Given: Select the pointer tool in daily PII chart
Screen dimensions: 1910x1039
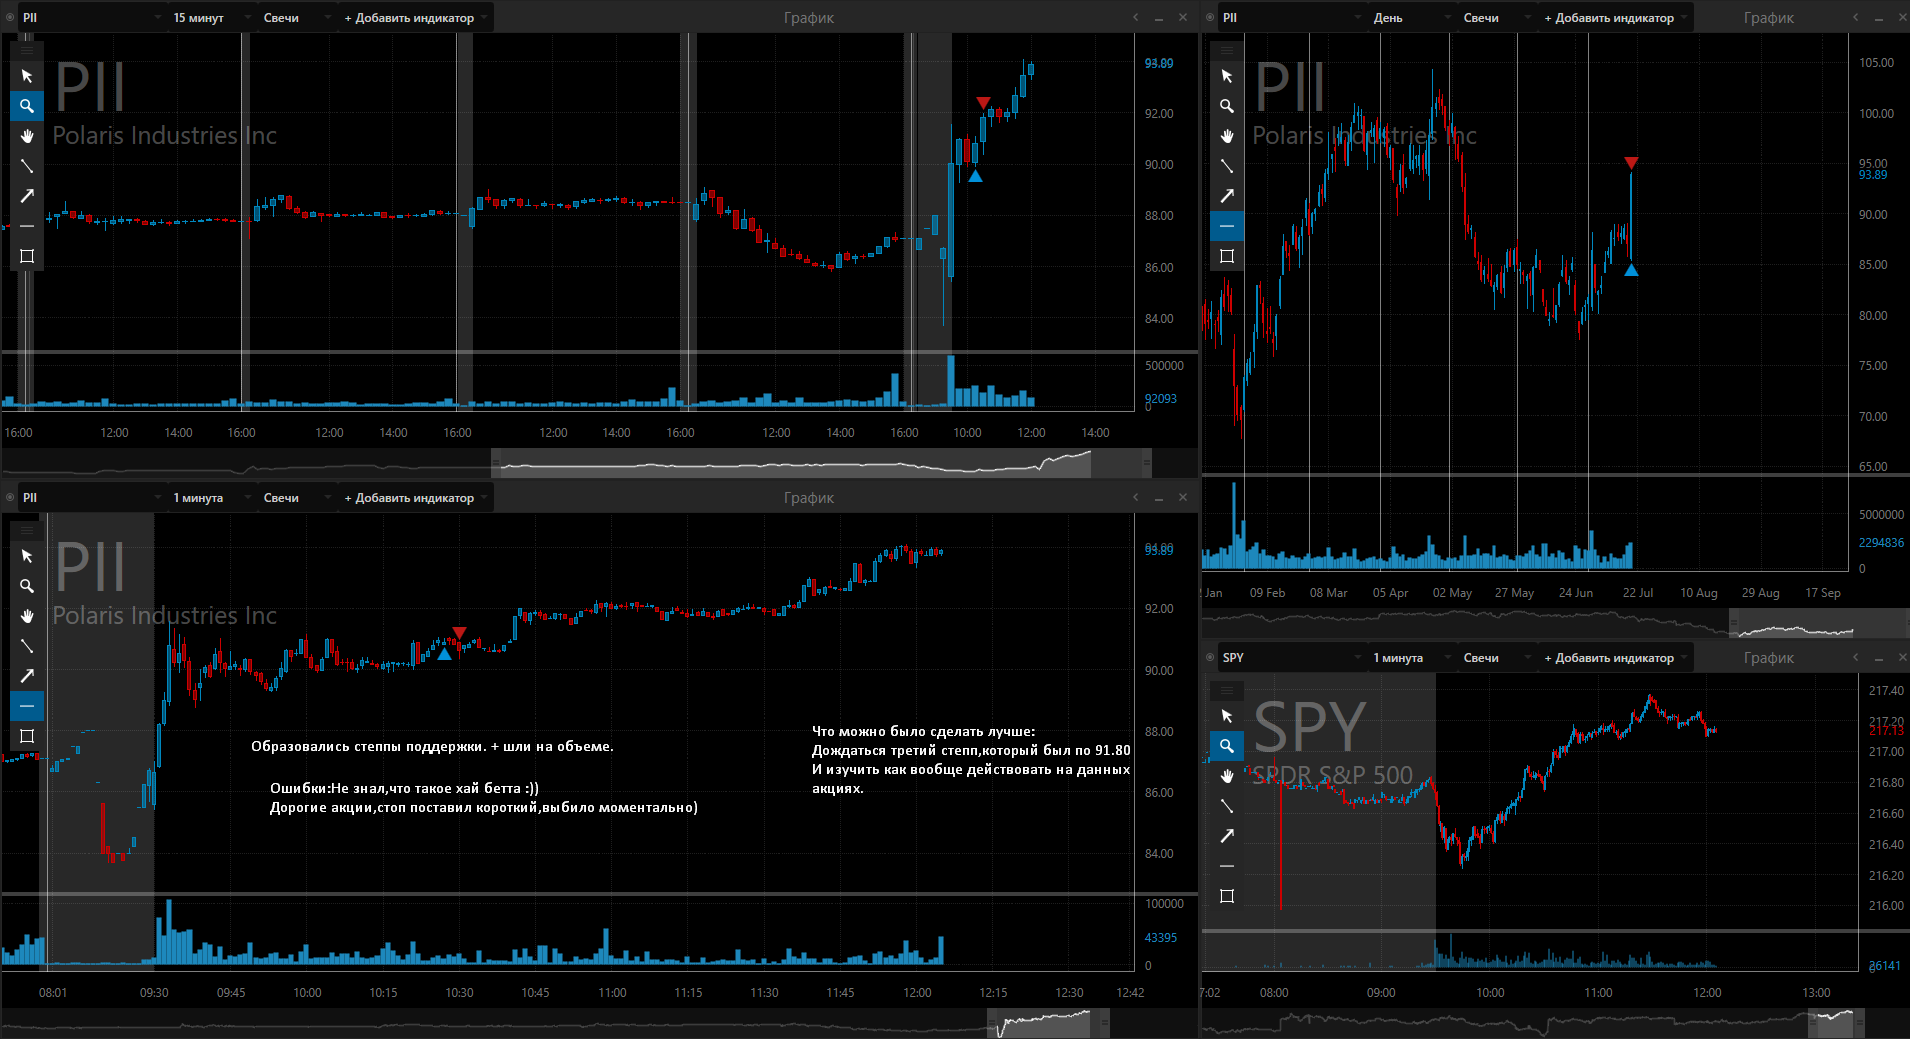Looking at the screenshot, I should point(1227,76).
